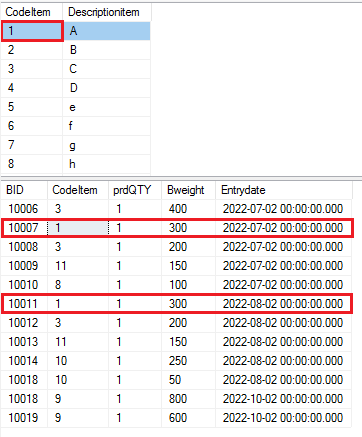The image size is (362, 437).
Task: Select description cell 'g'
Action: tap(107, 145)
